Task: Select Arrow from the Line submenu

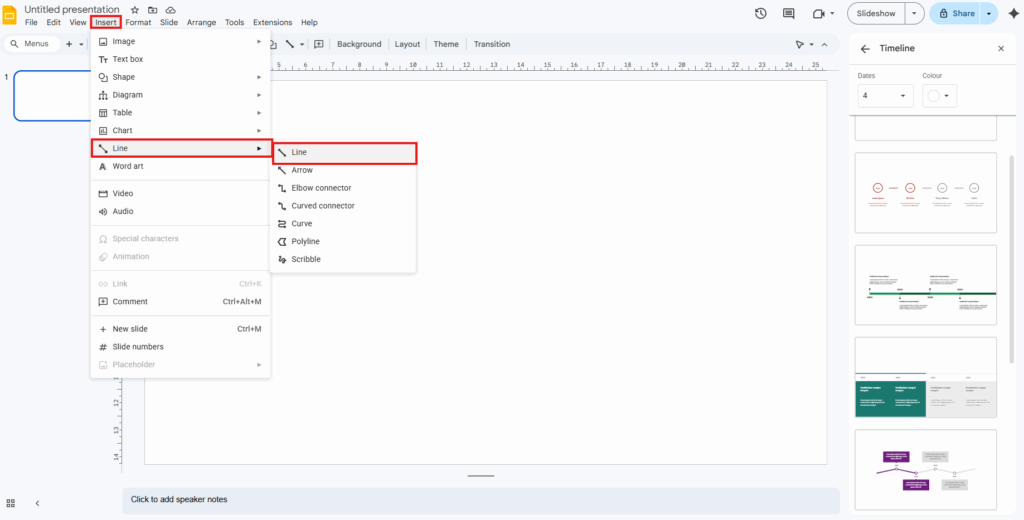Action: 302,170
